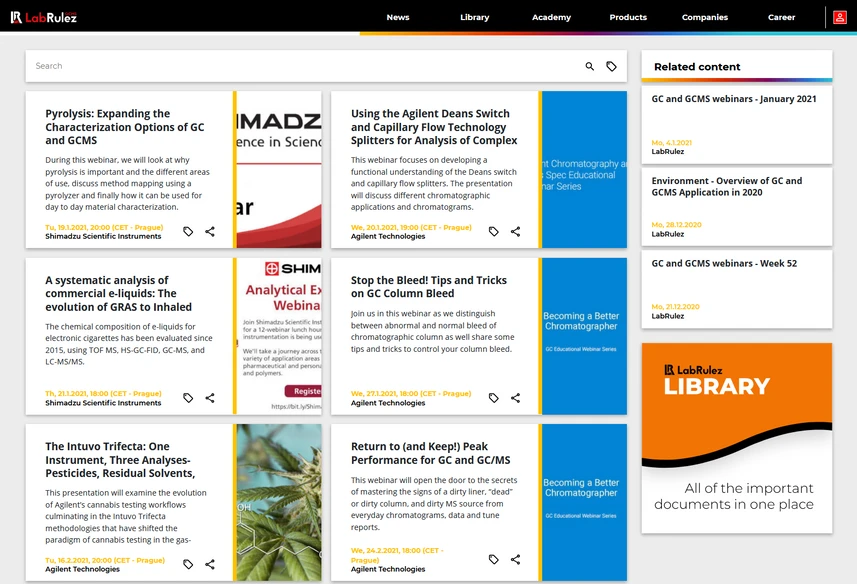Open the News menu

coord(398,17)
